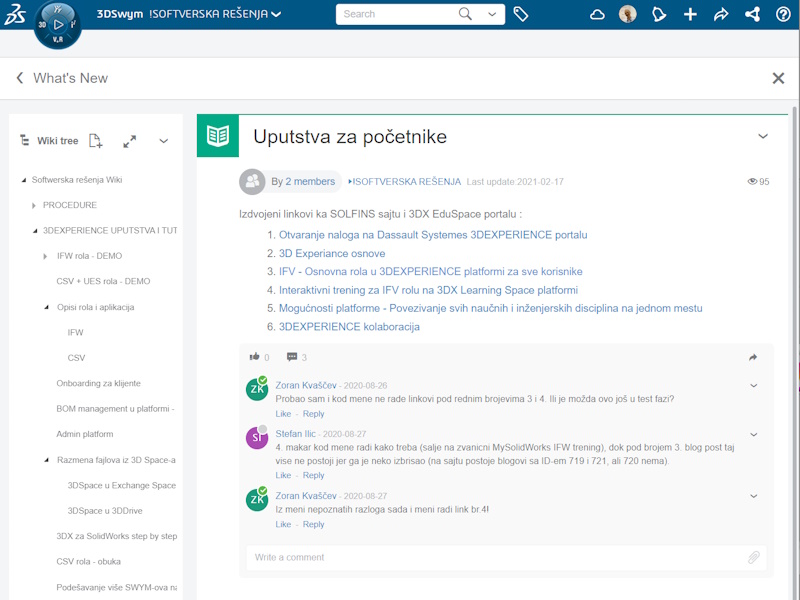Screen dimensions: 800x600
Task: Share the article using the forward arrow
Action: [754, 356]
